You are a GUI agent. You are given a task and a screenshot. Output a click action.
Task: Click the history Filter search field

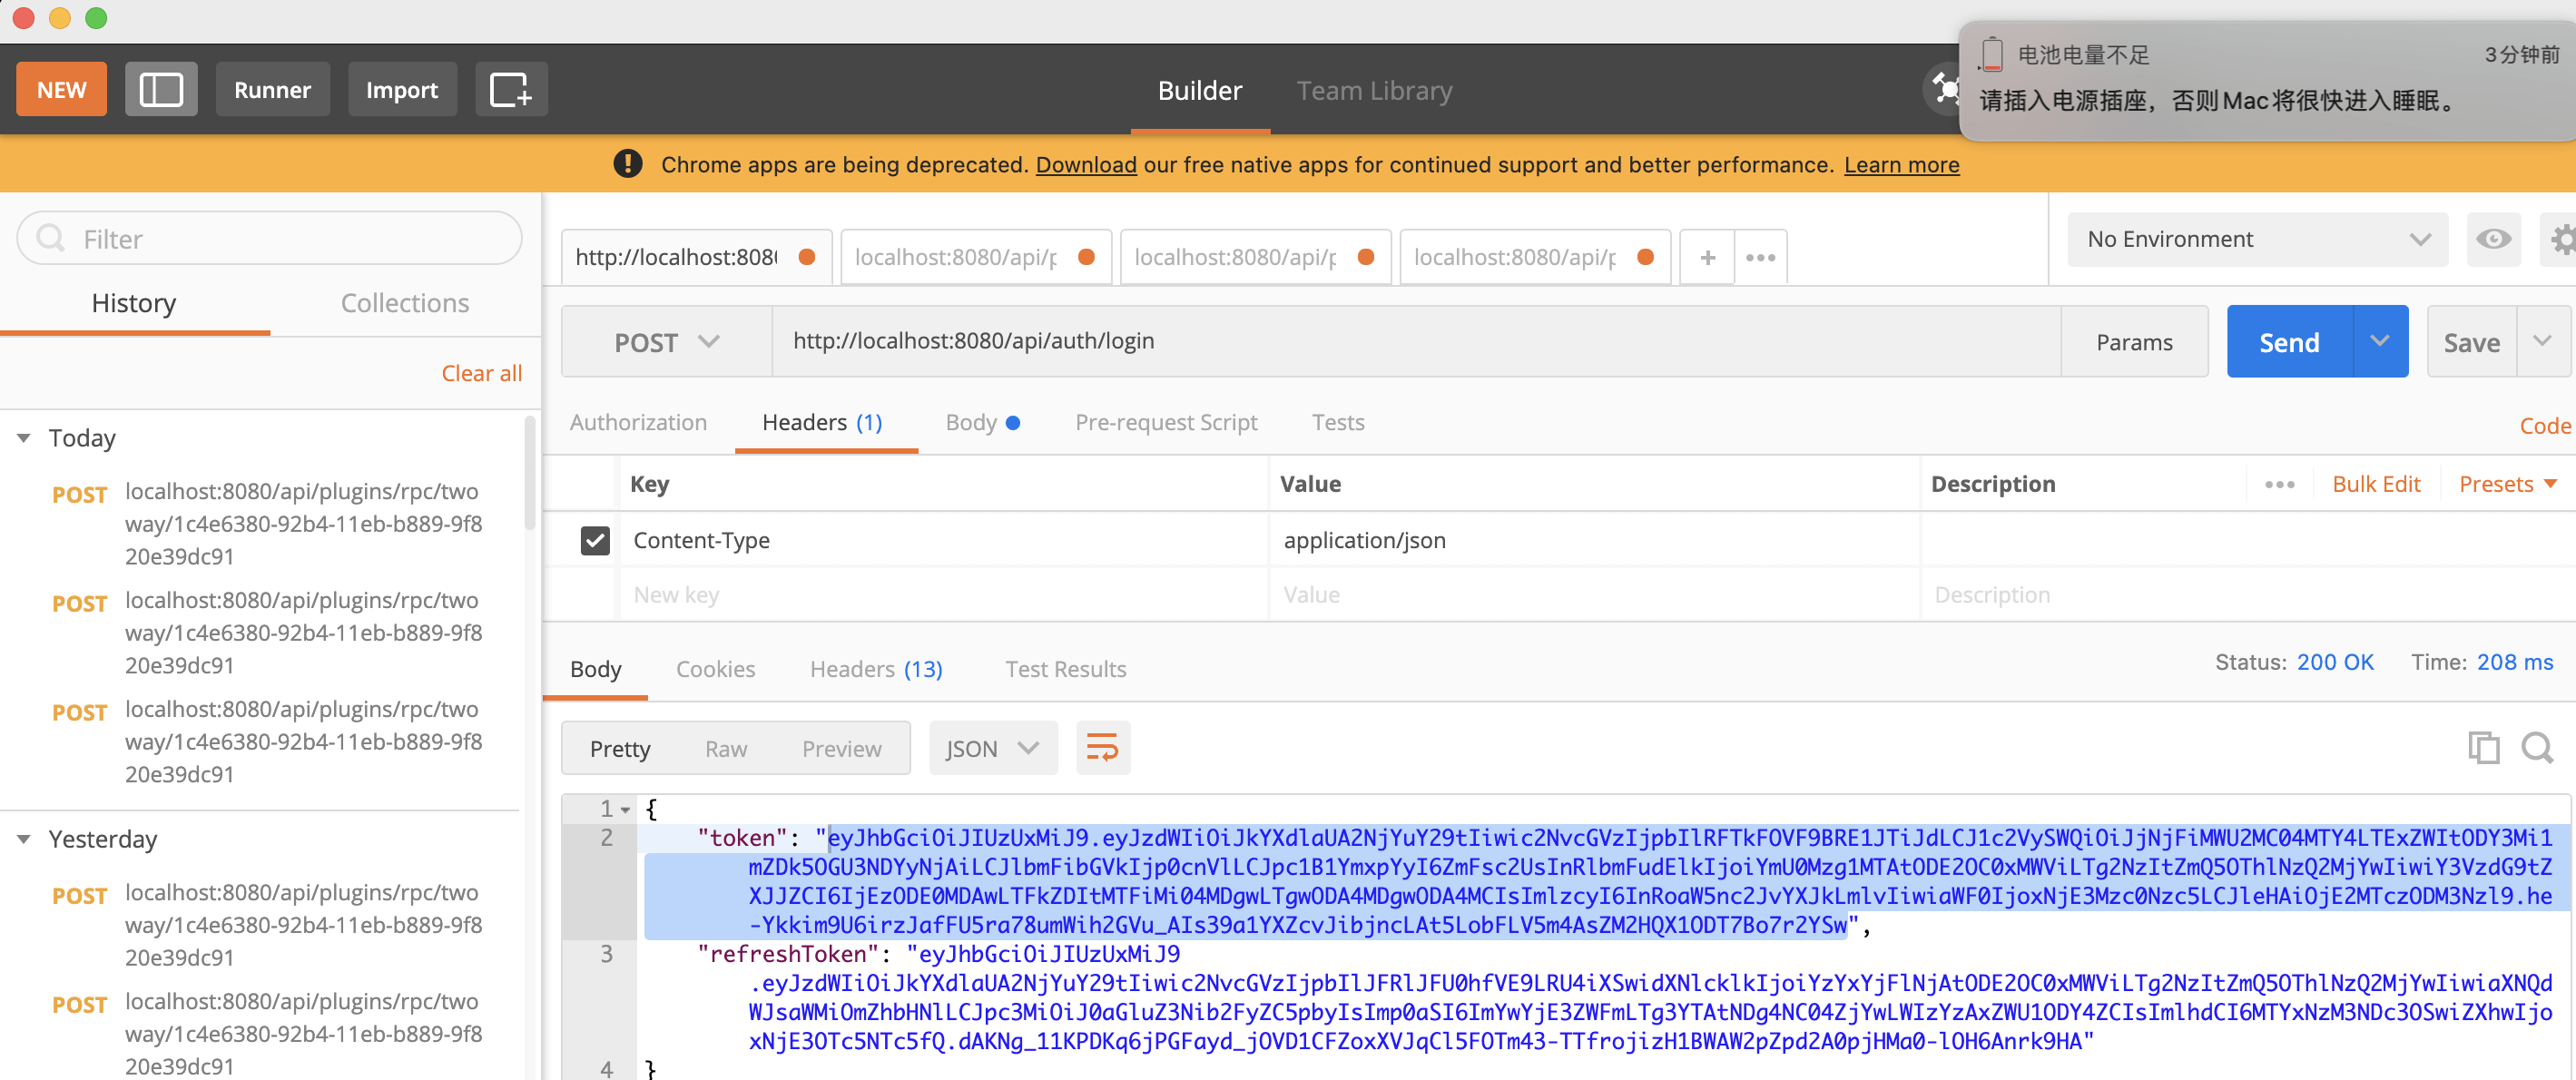(x=270, y=239)
